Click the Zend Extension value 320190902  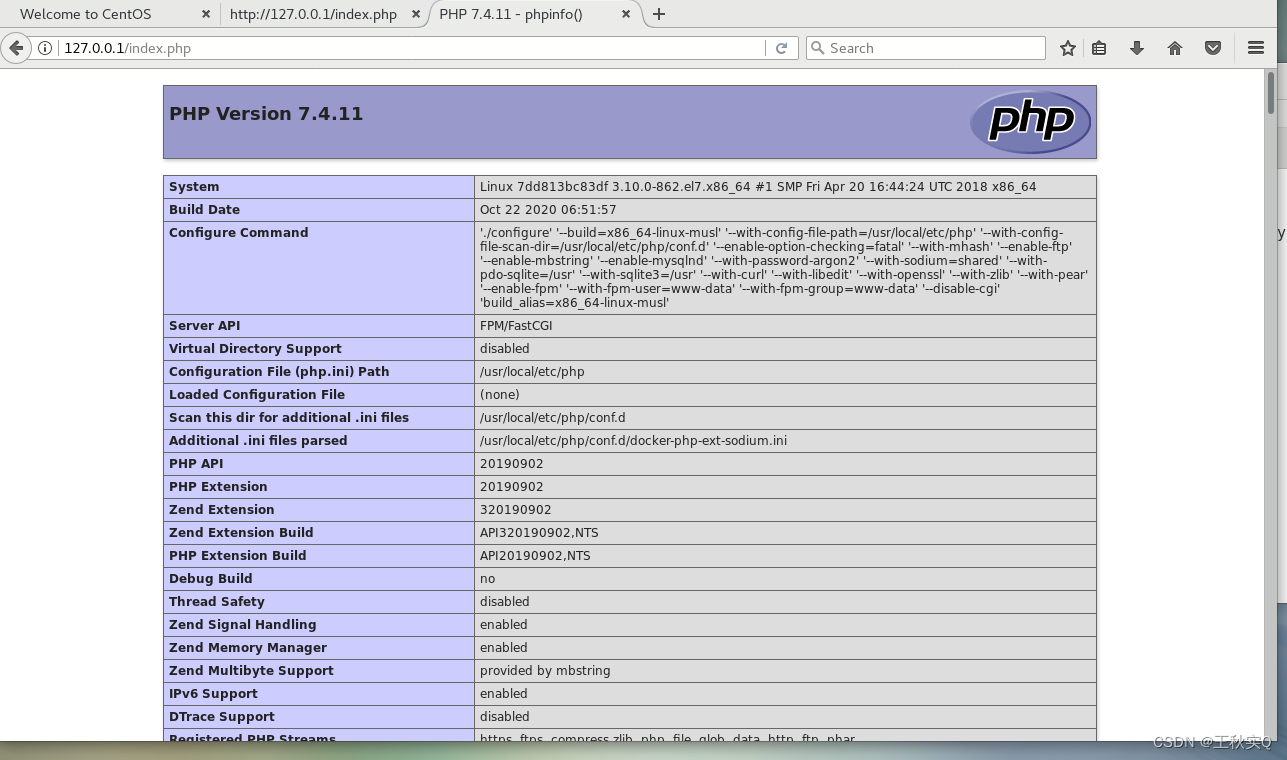(x=516, y=510)
